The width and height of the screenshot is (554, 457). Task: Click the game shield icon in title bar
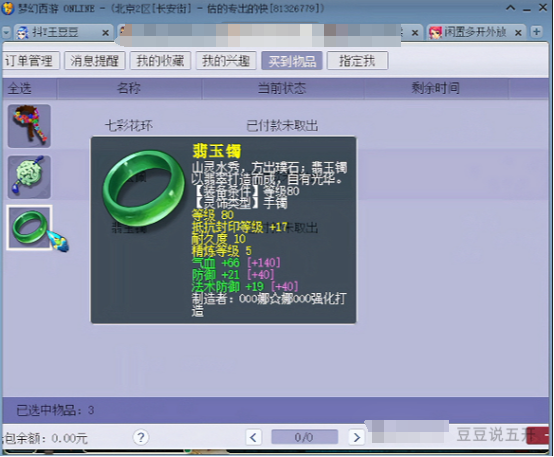(7, 8)
